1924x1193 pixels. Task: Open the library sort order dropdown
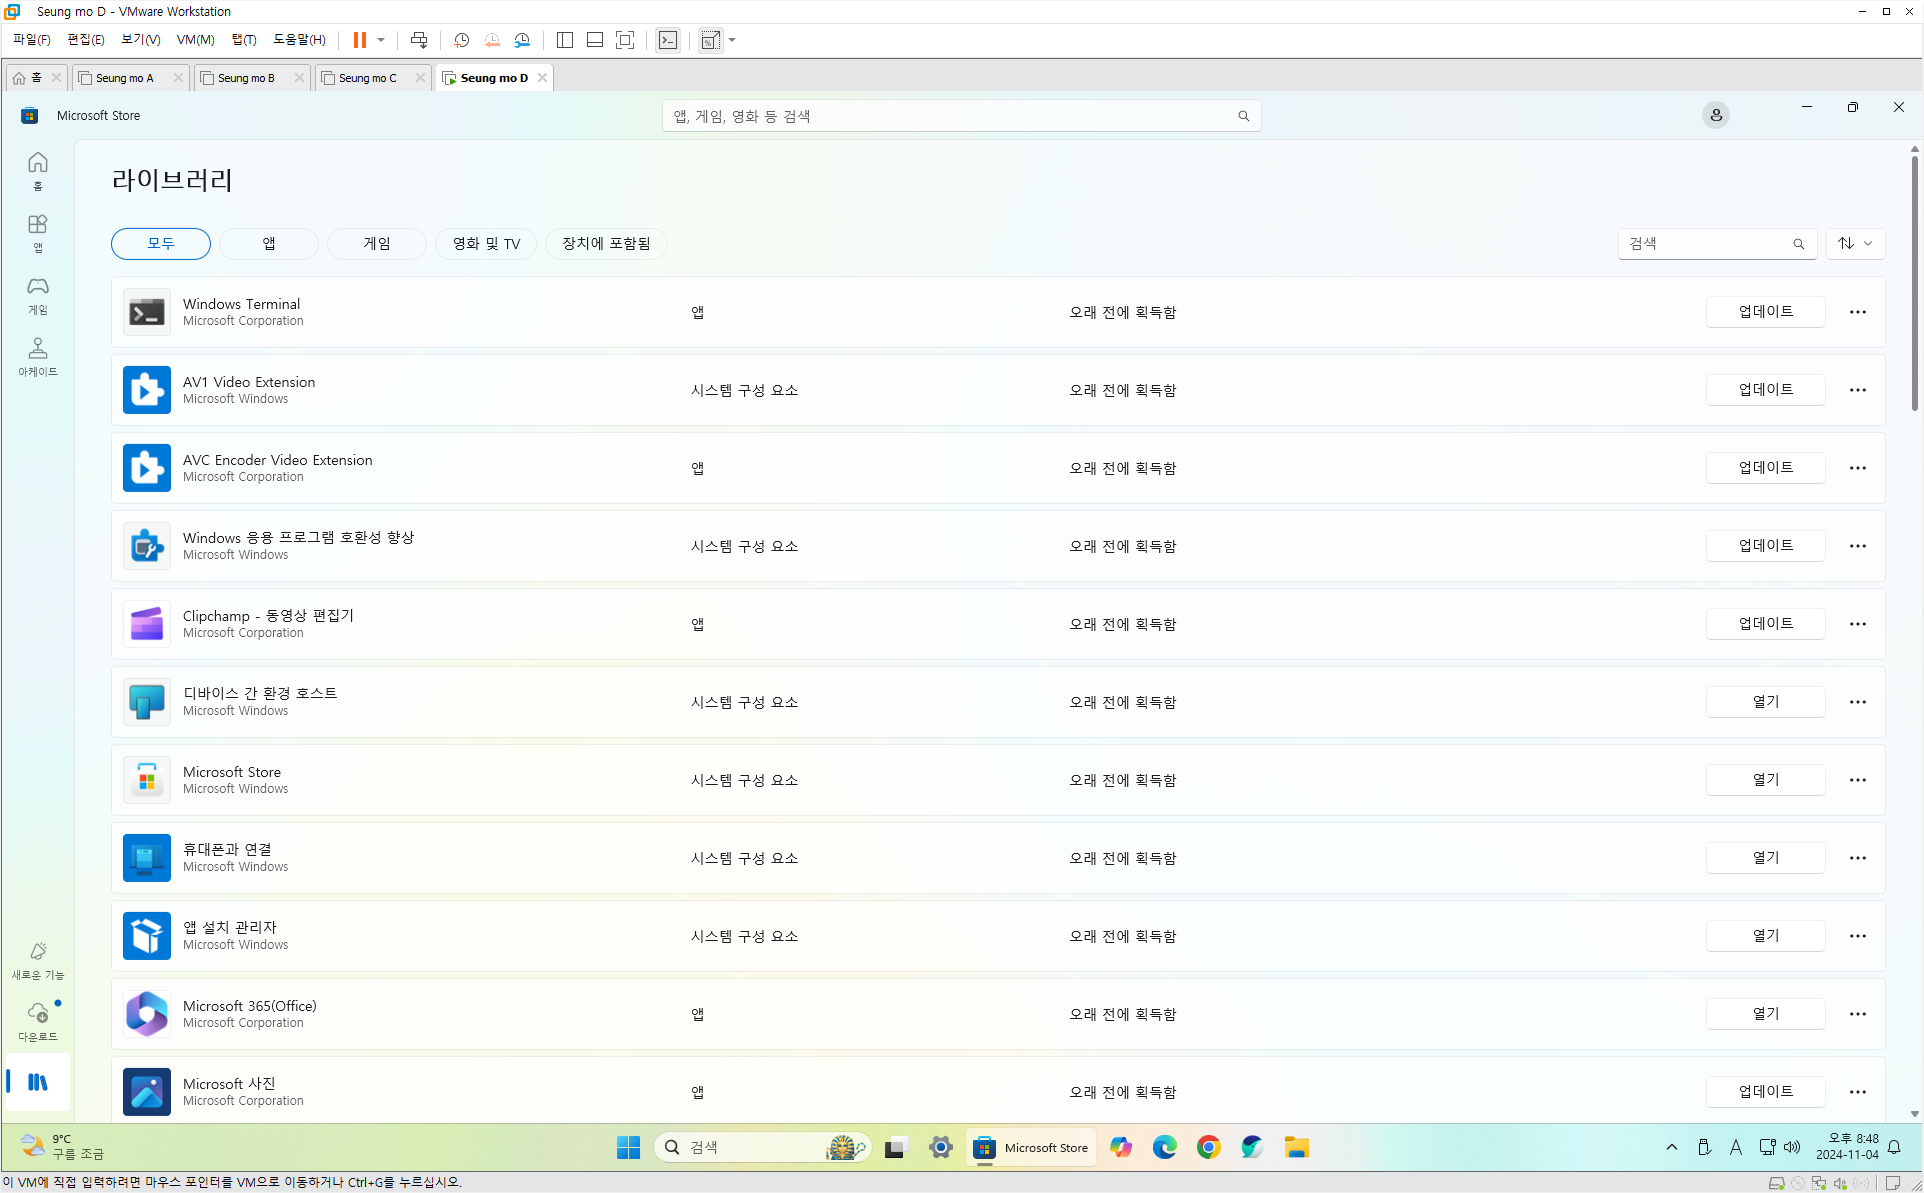point(1855,243)
